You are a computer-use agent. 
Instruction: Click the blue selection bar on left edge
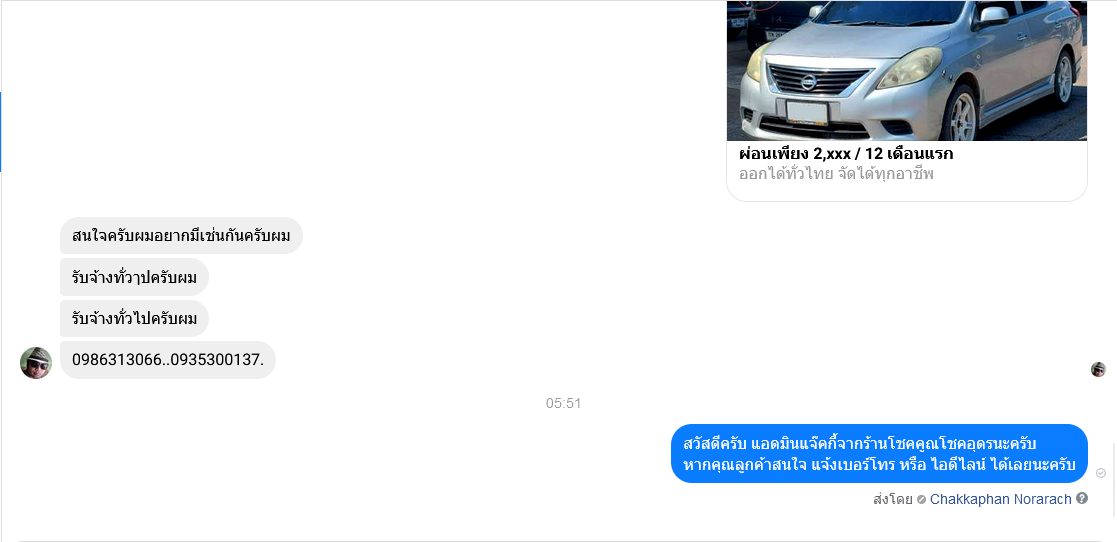click(1, 132)
